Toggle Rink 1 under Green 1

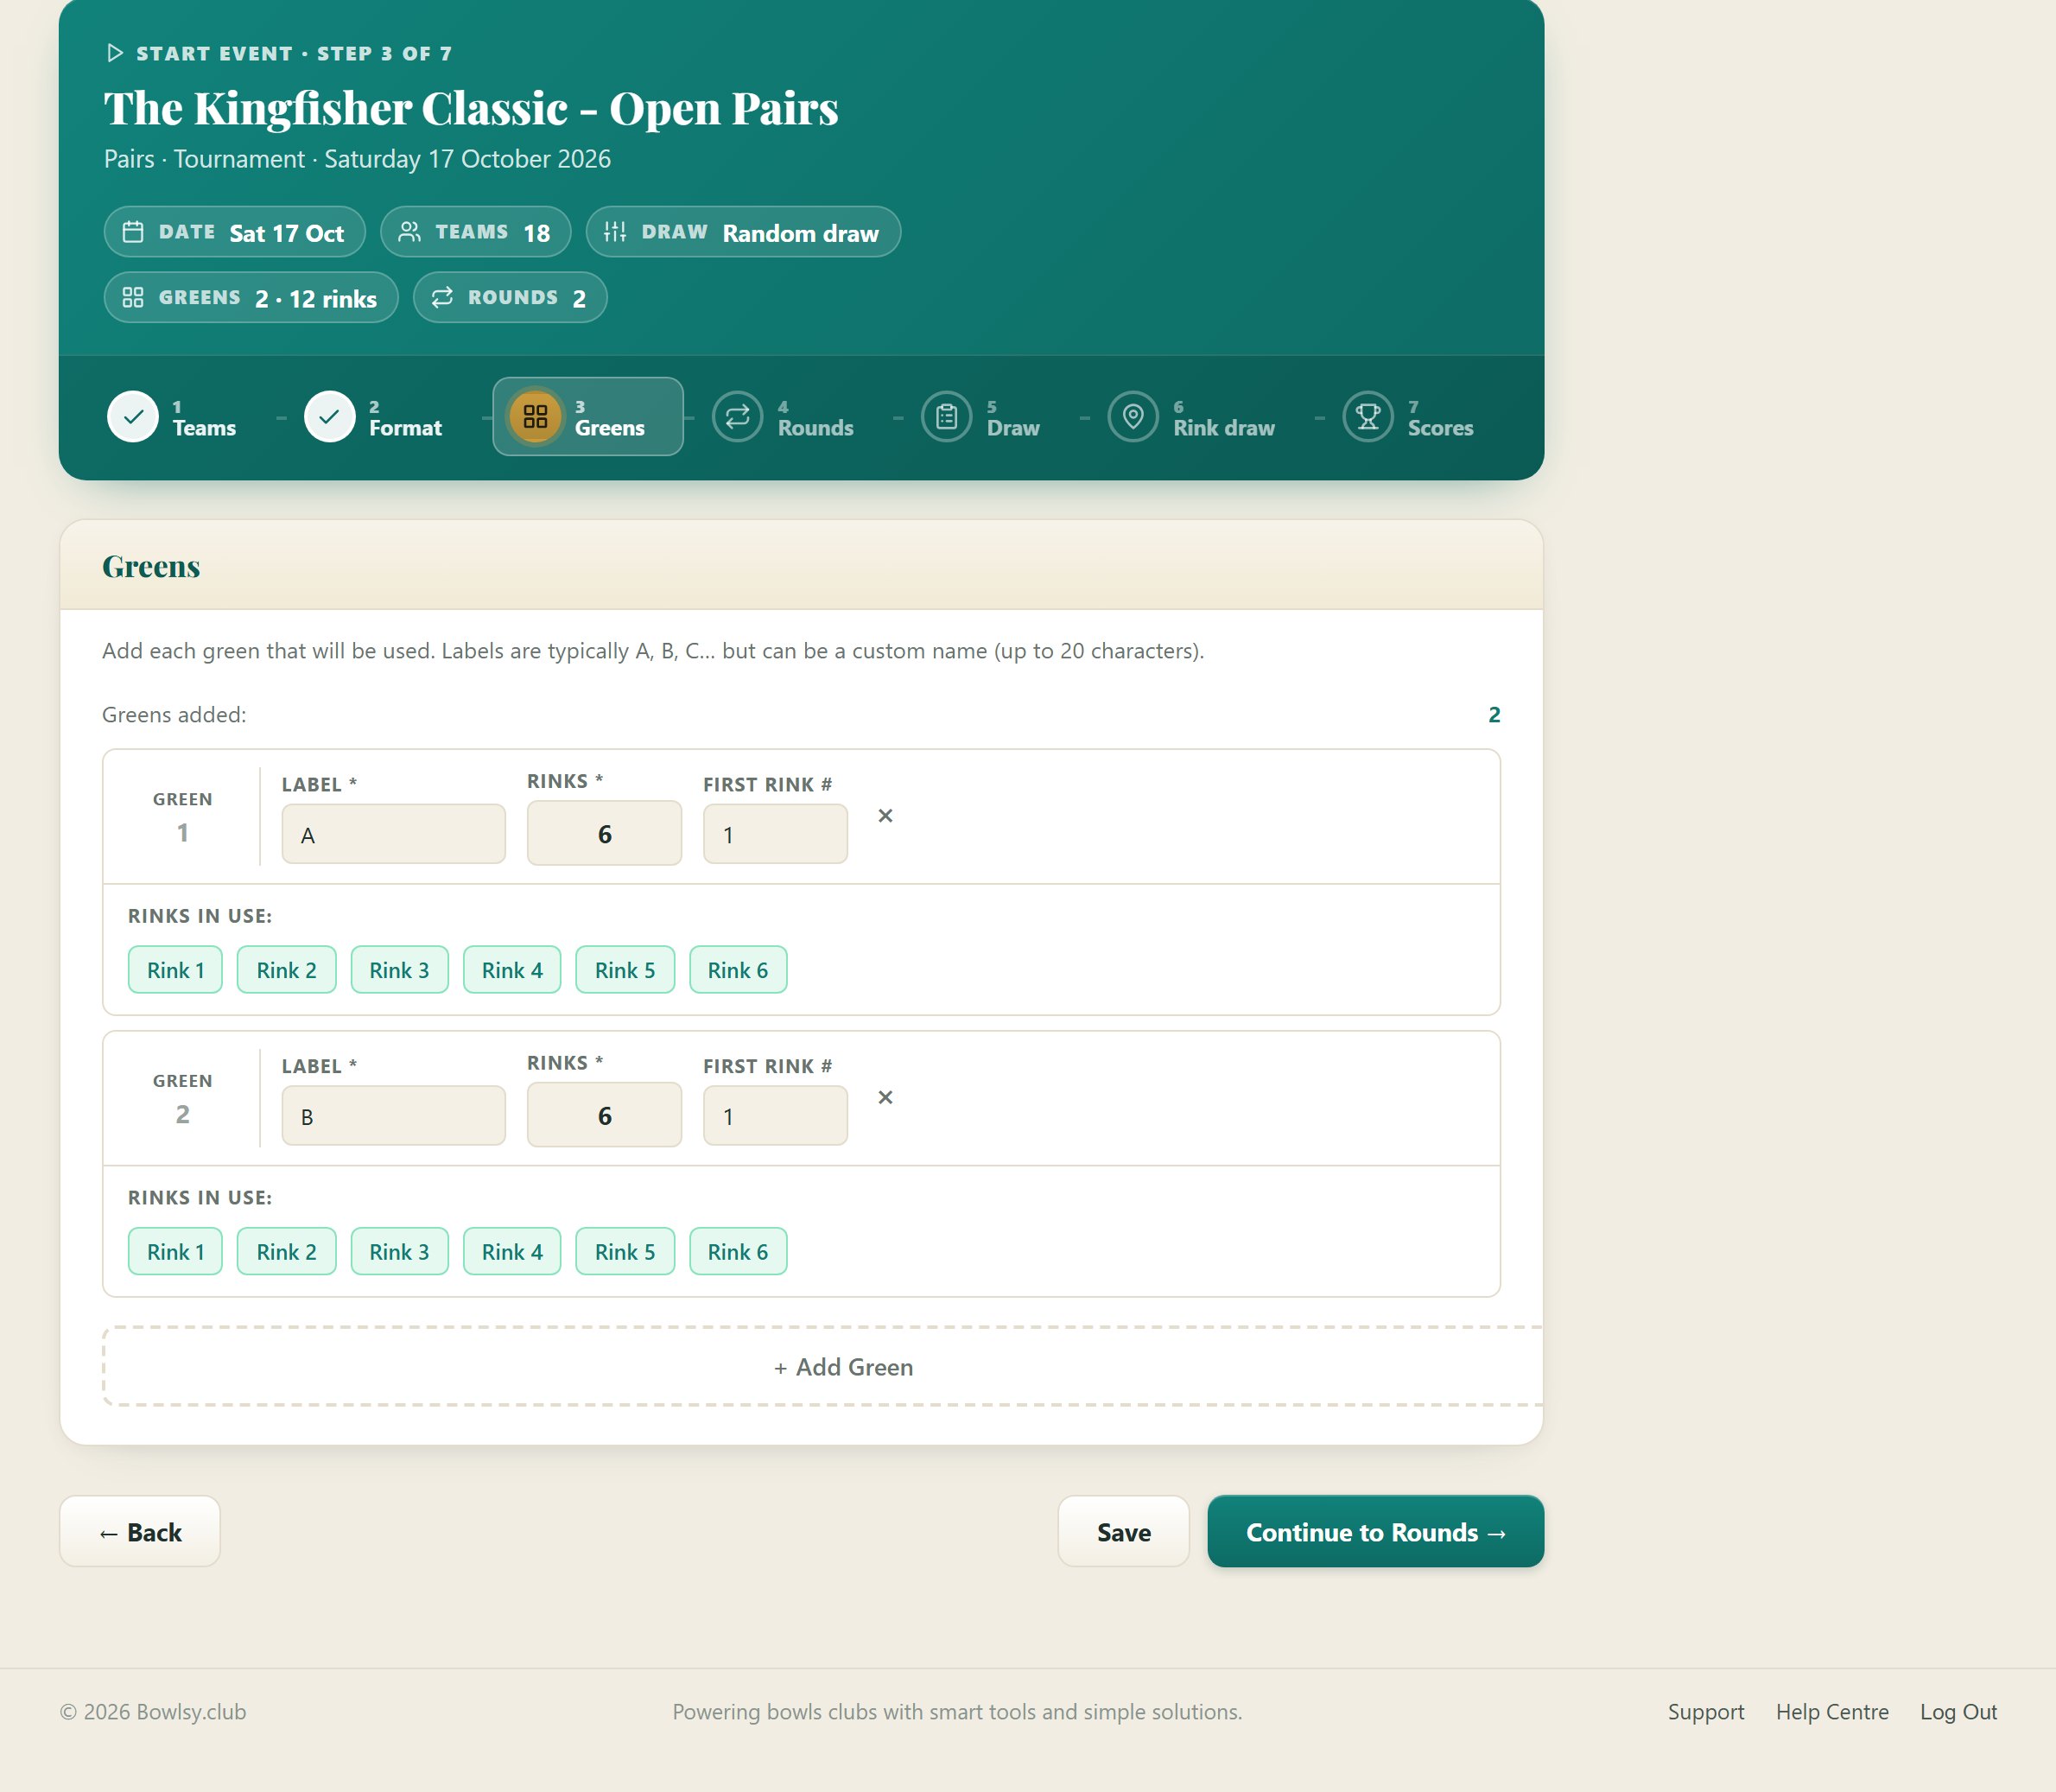coord(175,970)
